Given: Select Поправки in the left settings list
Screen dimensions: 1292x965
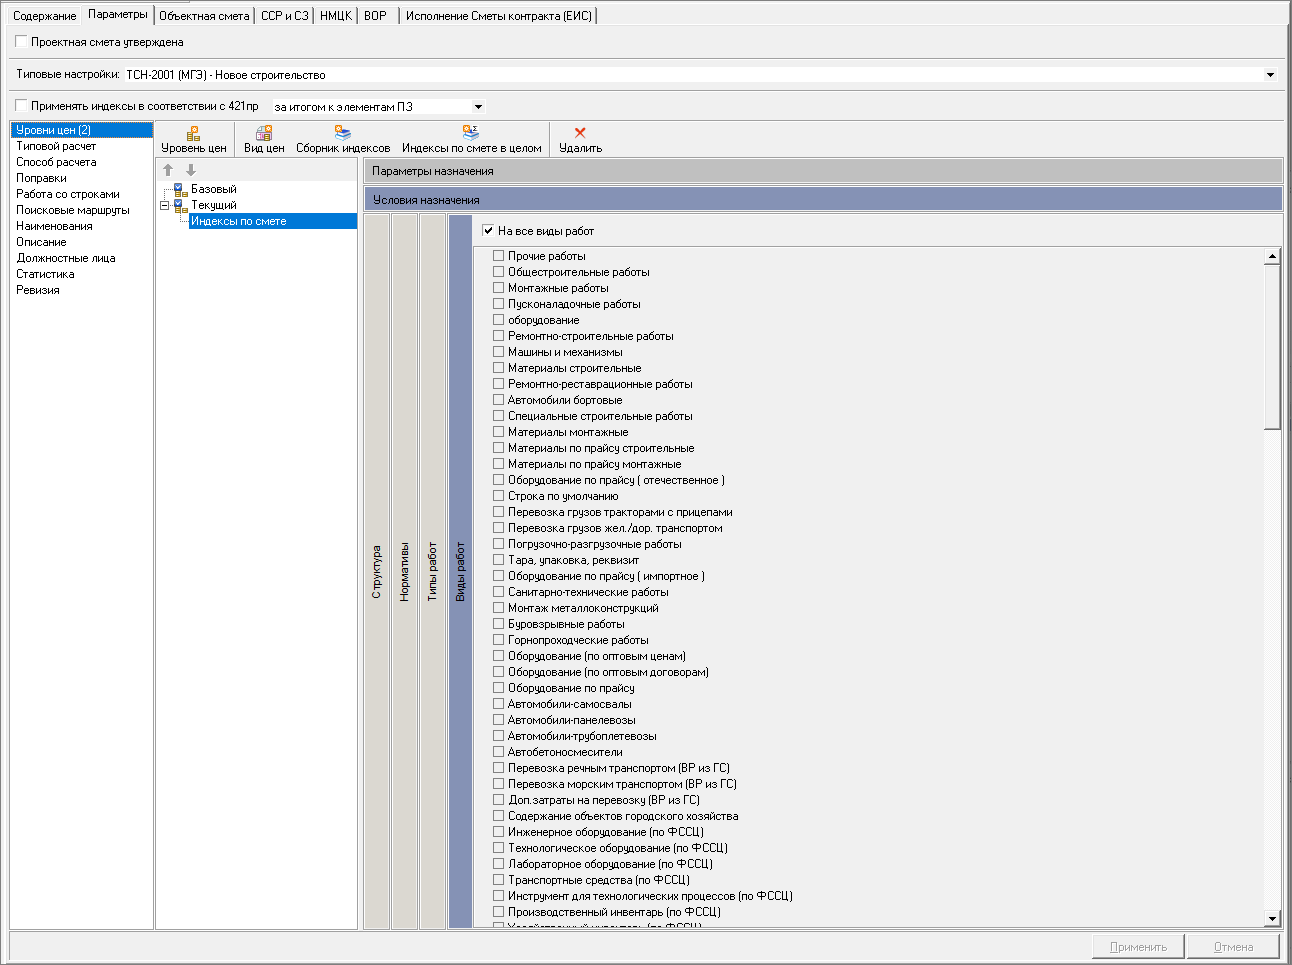Looking at the screenshot, I should point(41,178).
